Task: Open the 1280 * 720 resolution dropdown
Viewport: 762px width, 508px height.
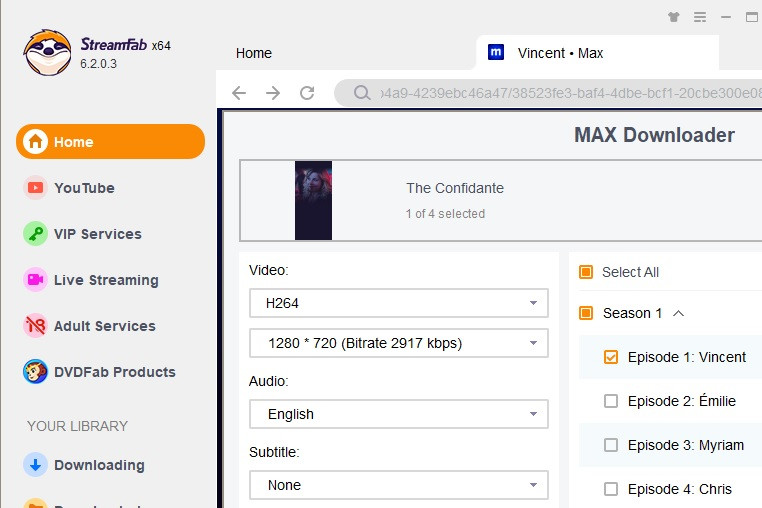Action: (x=399, y=343)
